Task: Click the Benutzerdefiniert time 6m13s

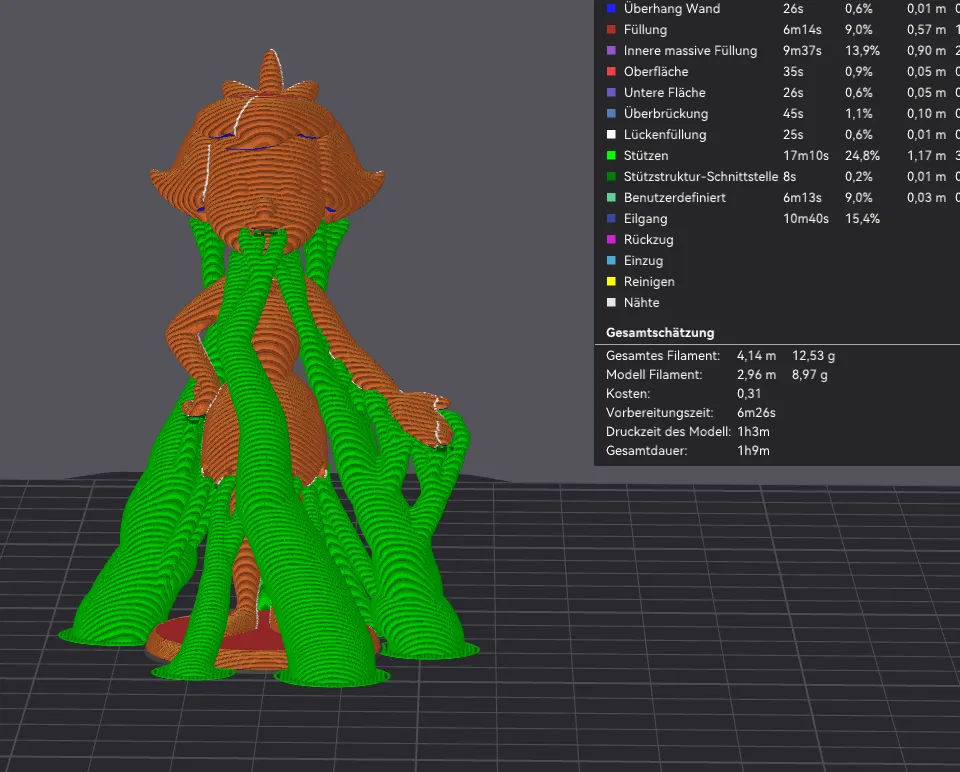Action: pos(802,197)
